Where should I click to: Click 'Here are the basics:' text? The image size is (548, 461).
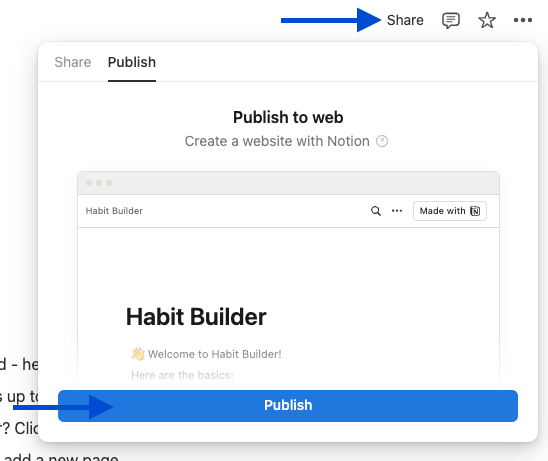[182, 375]
